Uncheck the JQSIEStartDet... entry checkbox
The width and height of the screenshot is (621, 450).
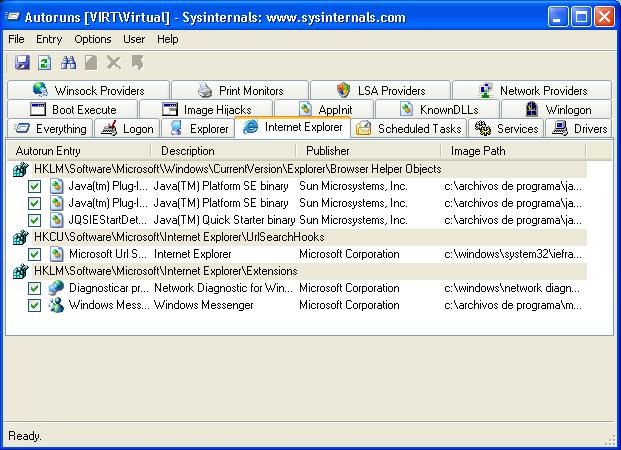tap(34, 220)
